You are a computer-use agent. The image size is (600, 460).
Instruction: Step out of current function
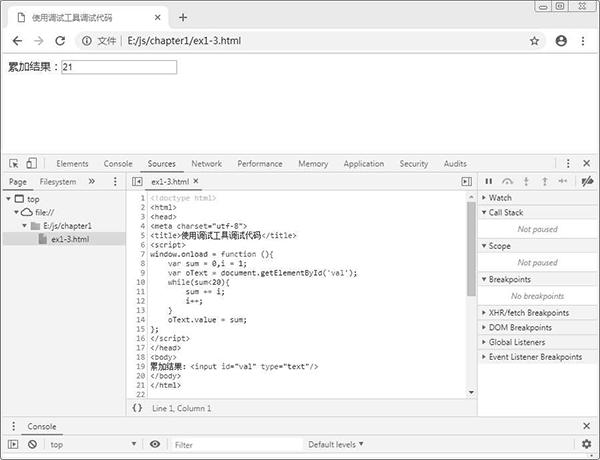pyautogui.click(x=545, y=181)
